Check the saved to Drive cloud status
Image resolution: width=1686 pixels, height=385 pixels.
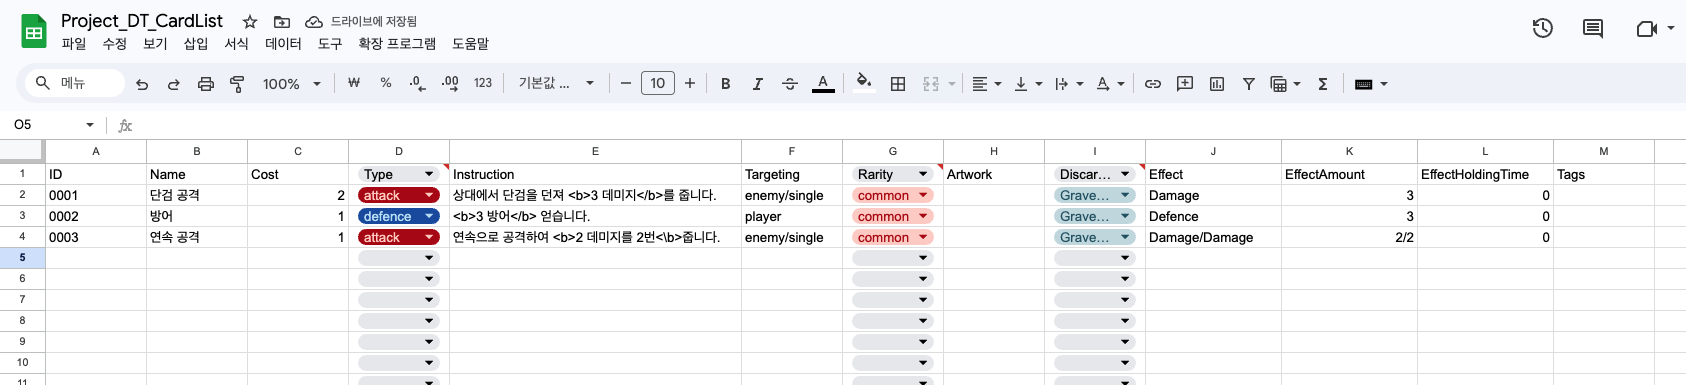tap(314, 21)
